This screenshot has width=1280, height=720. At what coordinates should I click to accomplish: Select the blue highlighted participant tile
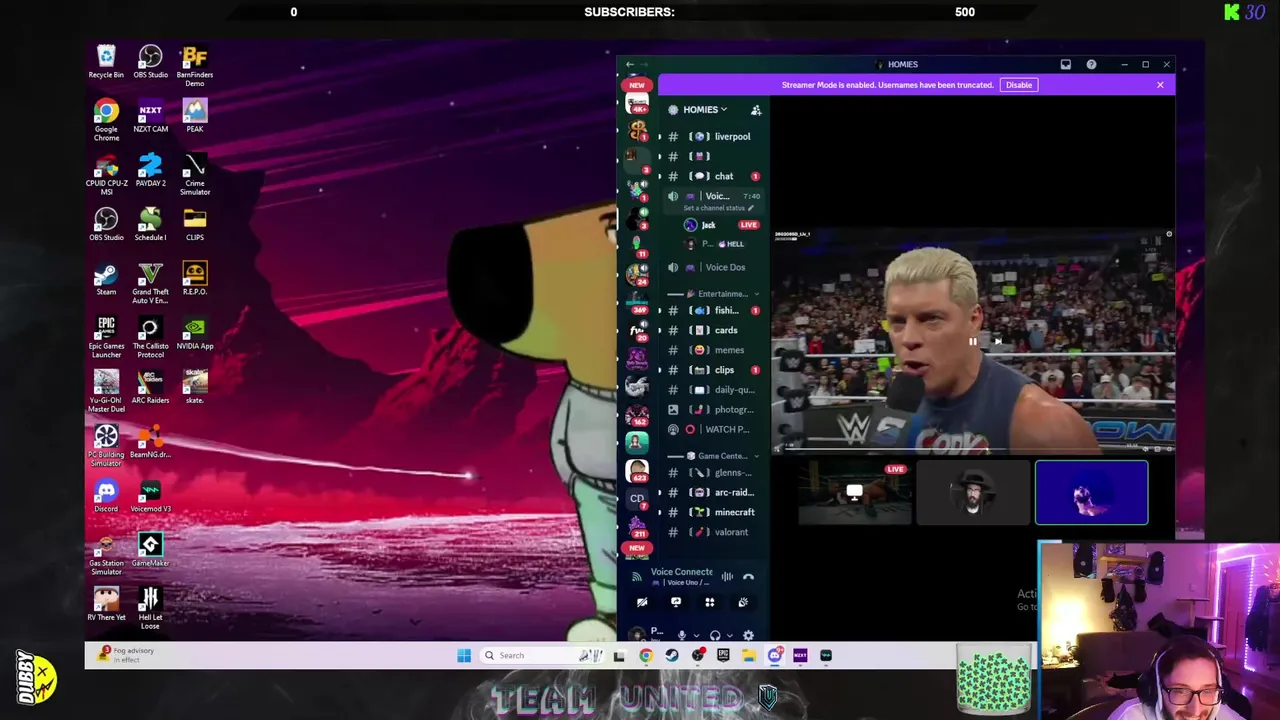1092,492
